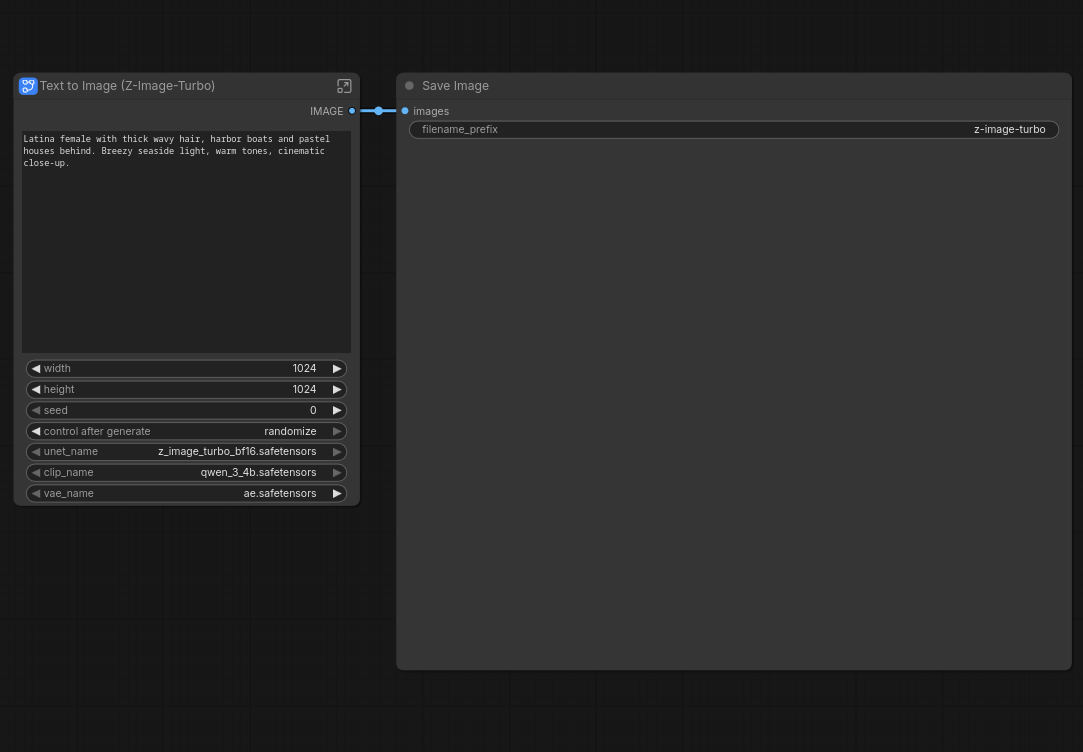
Task: Select next control after generate option
Action: [x=337, y=431]
